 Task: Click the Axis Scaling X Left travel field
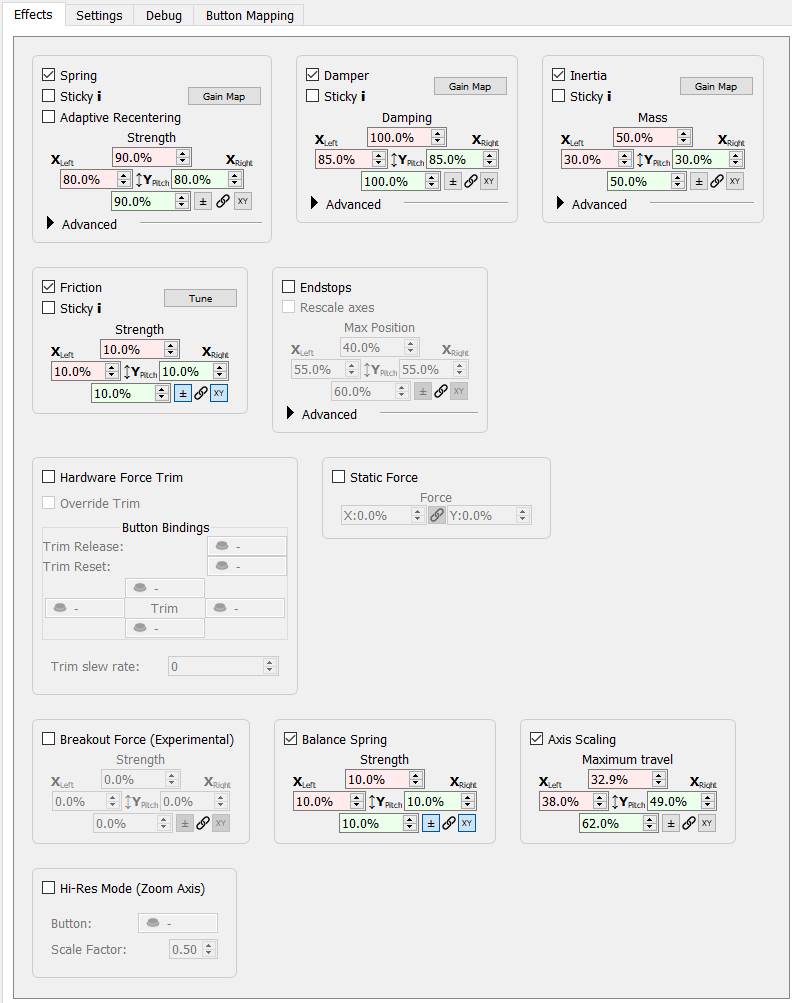pyautogui.click(x=565, y=801)
